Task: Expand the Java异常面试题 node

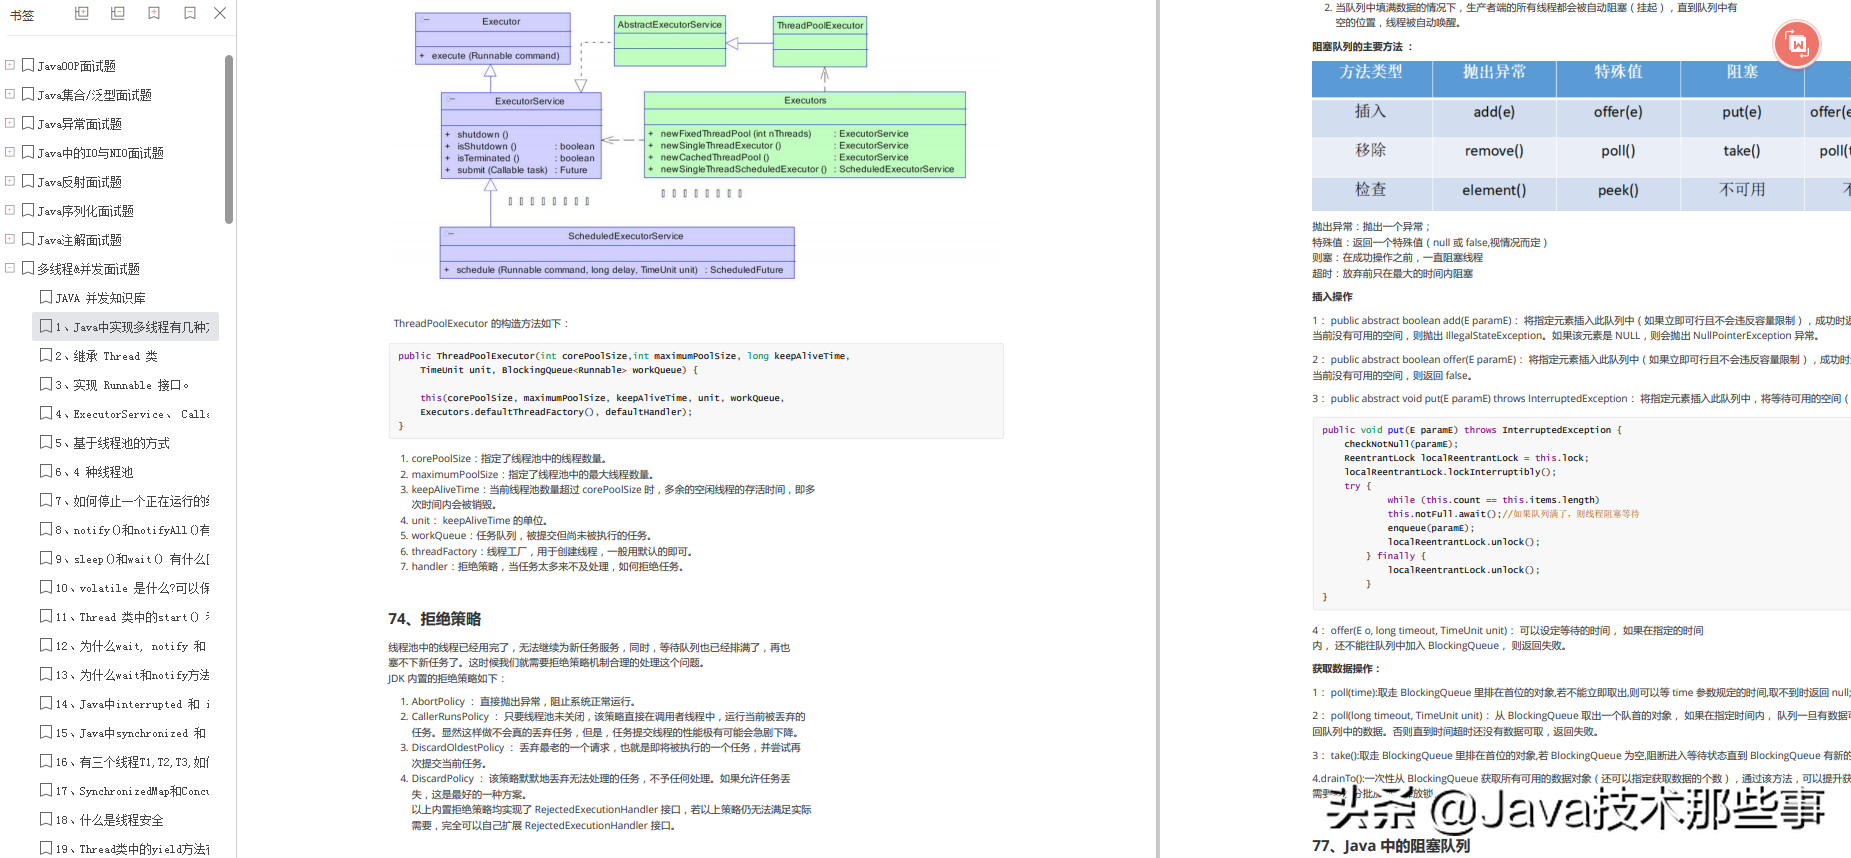Action: point(10,123)
